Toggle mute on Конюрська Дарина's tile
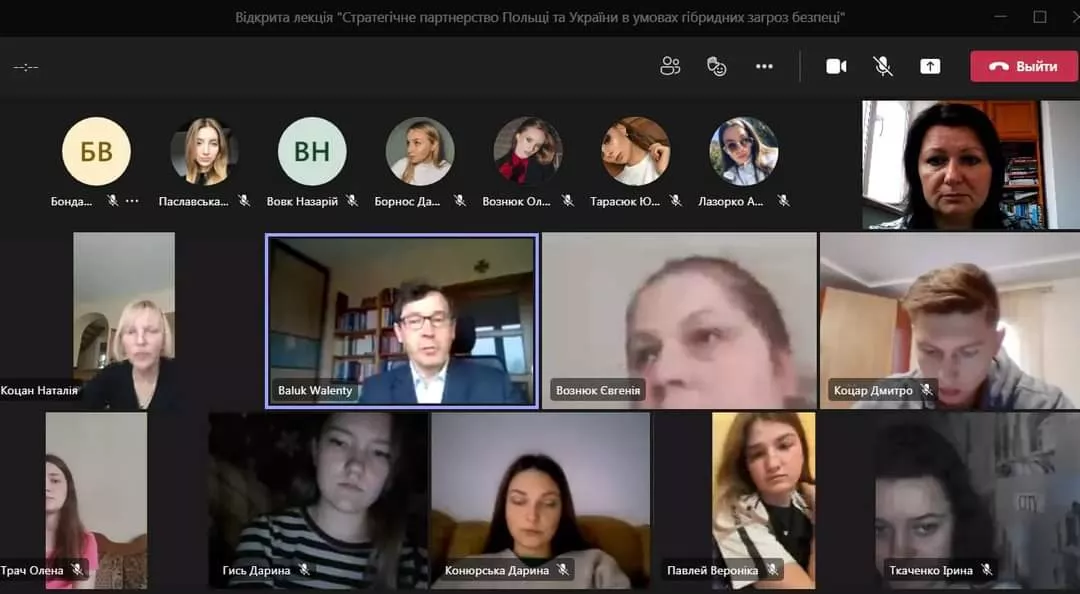1080x594 pixels. tap(563, 569)
